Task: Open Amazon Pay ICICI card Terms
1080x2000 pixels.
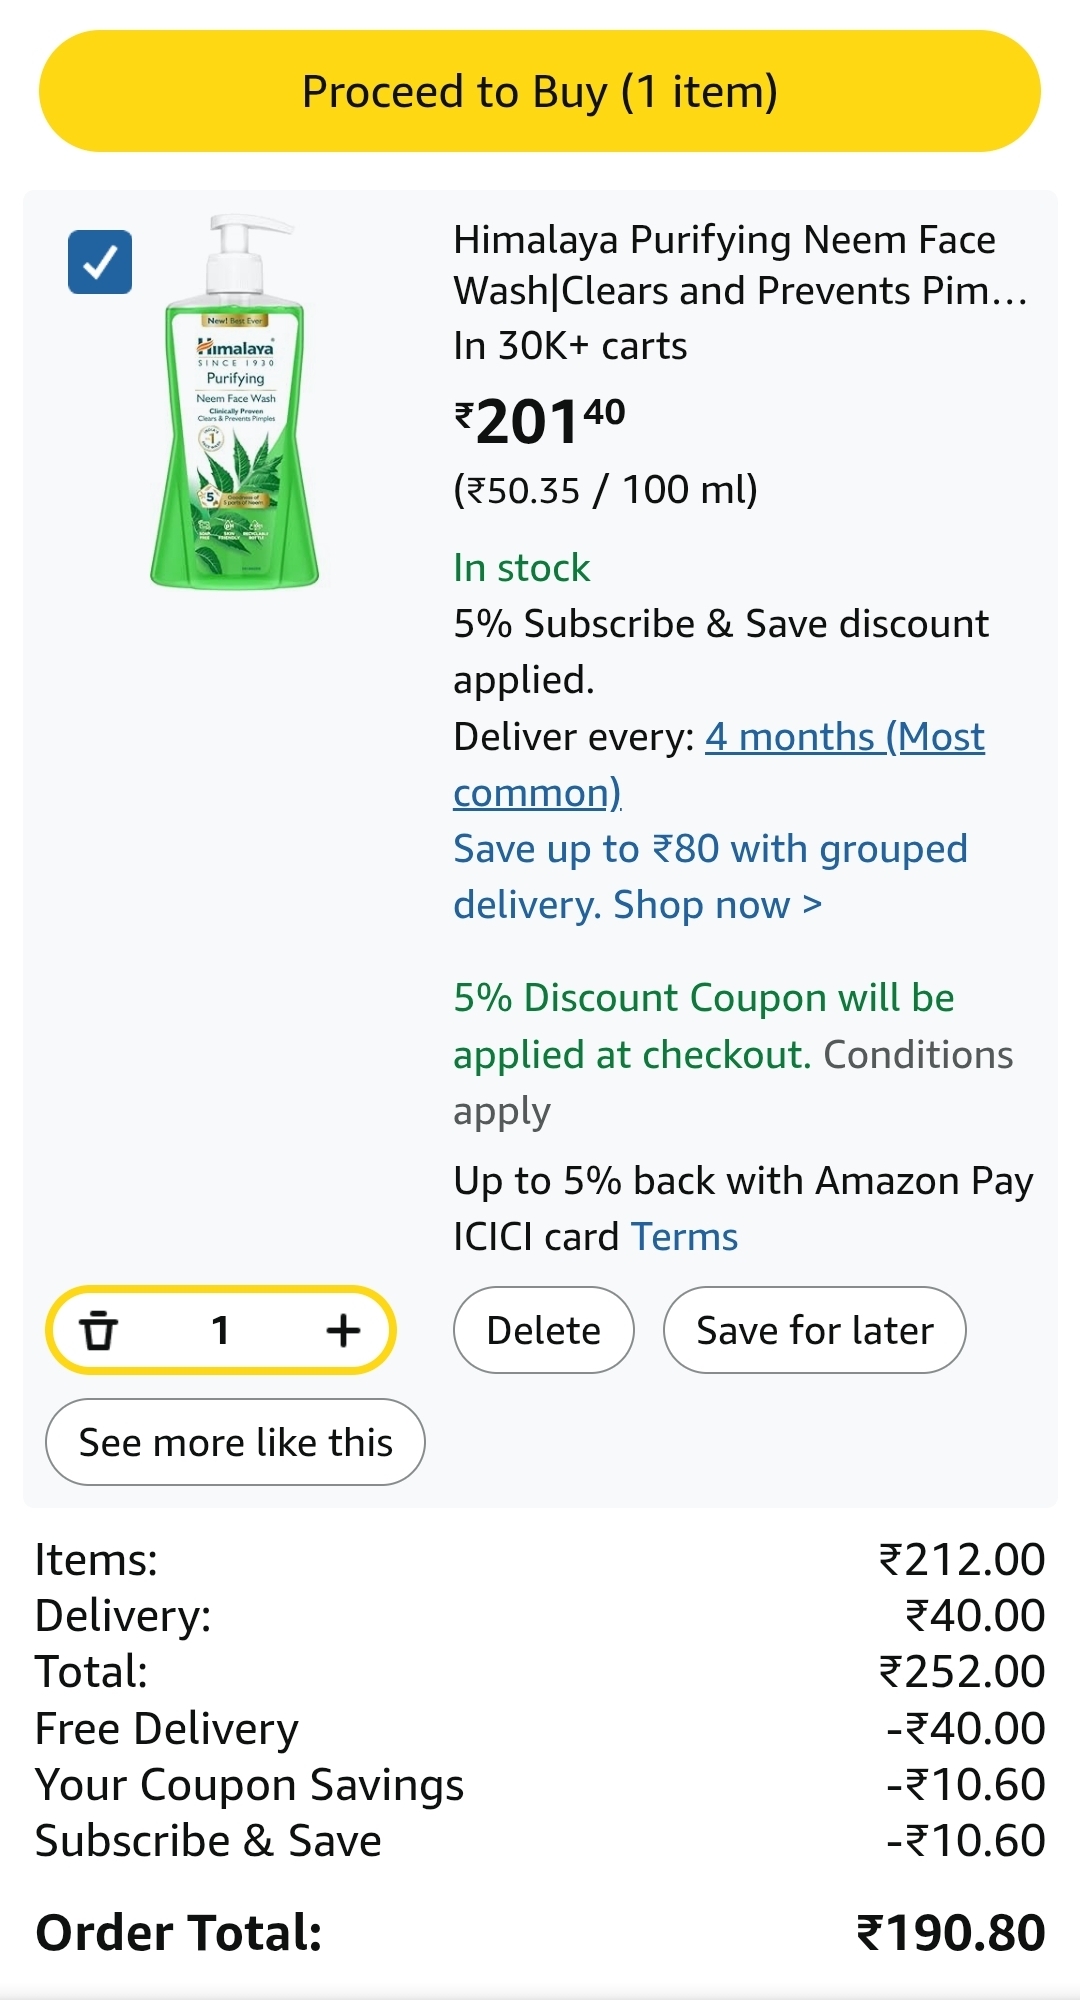Action: click(x=685, y=1237)
